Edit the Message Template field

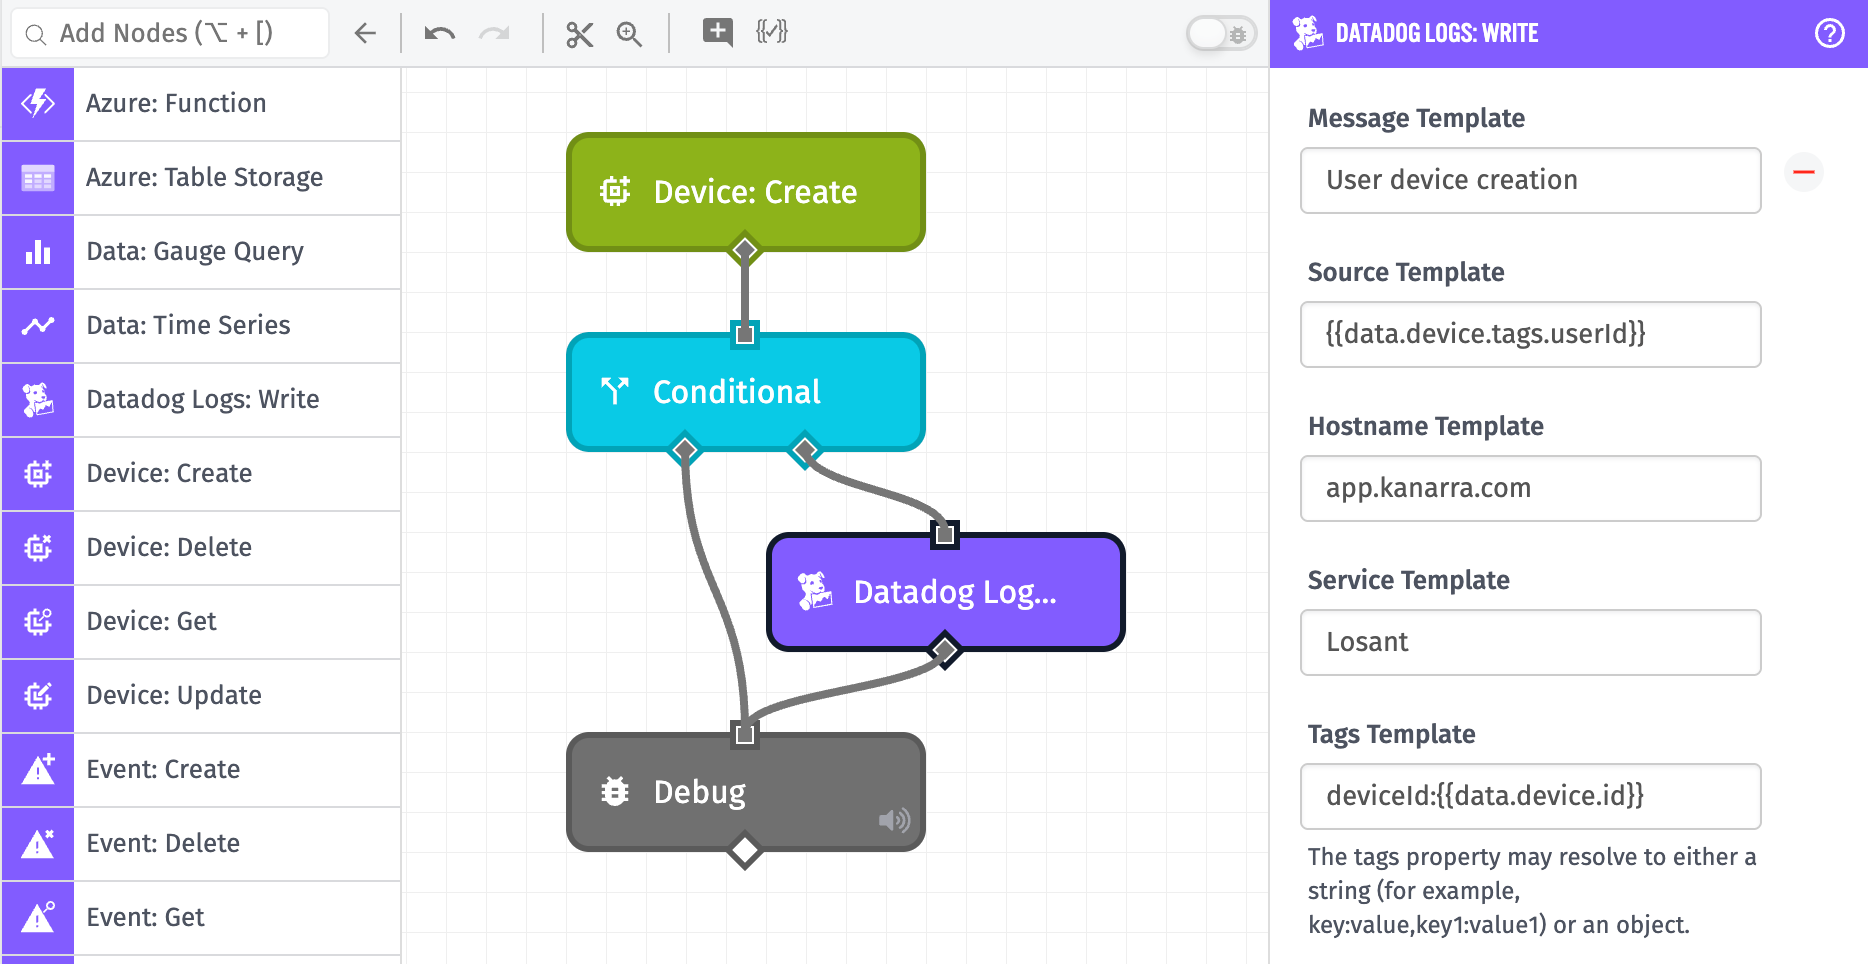pyautogui.click(x=1530, y=180)
